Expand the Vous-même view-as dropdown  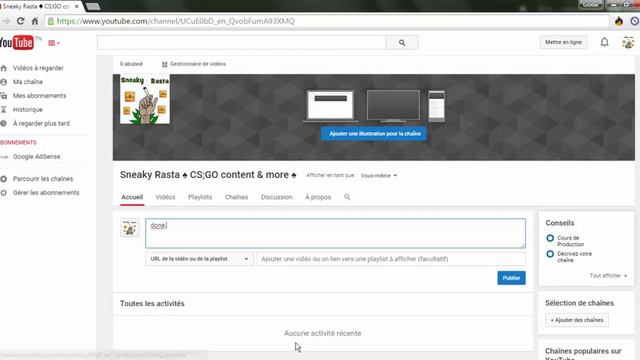[378, 176]
